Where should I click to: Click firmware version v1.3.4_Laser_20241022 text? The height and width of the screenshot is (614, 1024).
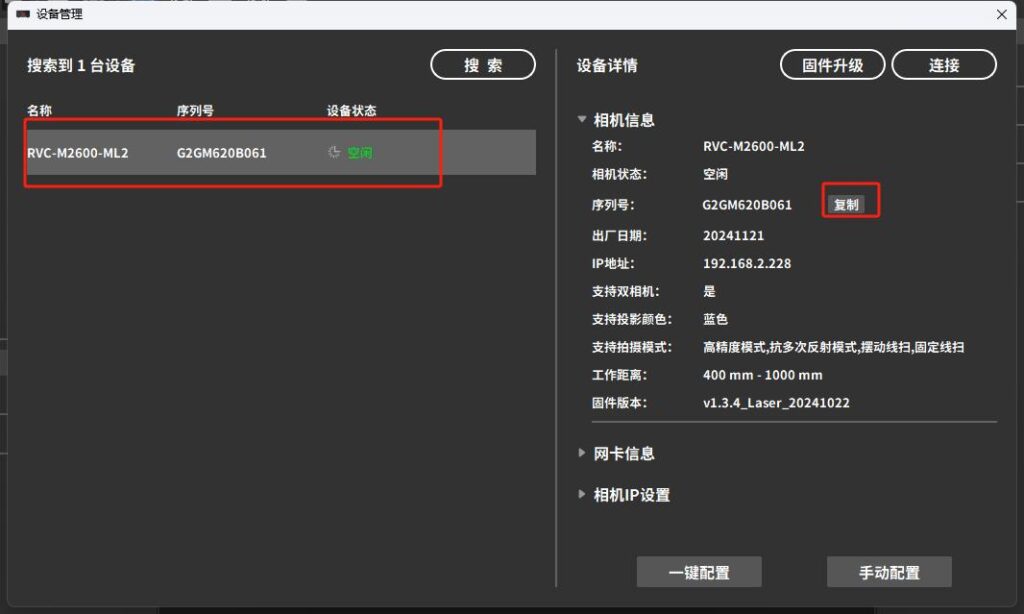[776, 403]
